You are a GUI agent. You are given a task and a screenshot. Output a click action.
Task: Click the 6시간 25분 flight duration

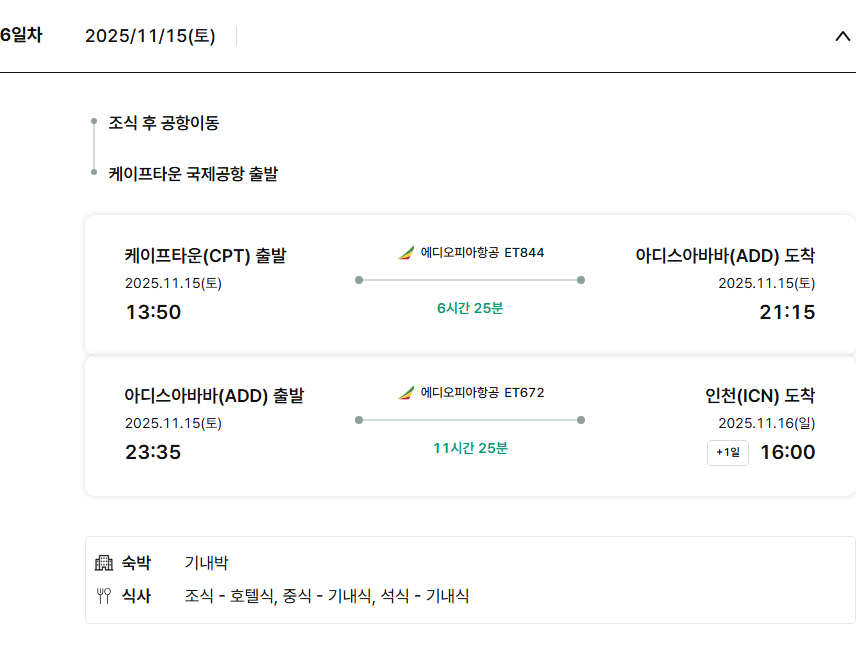pos(470,308)
